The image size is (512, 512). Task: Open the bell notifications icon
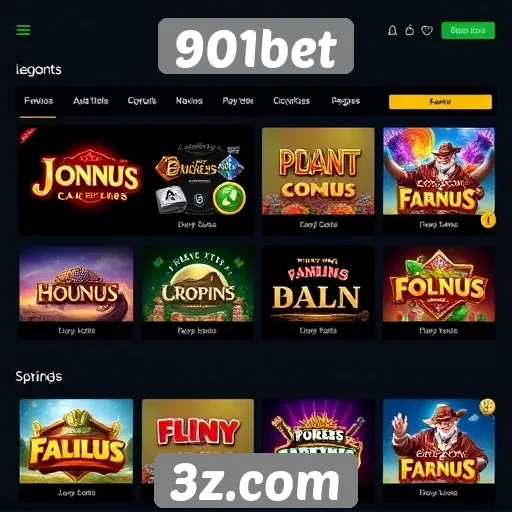point(393,31)
